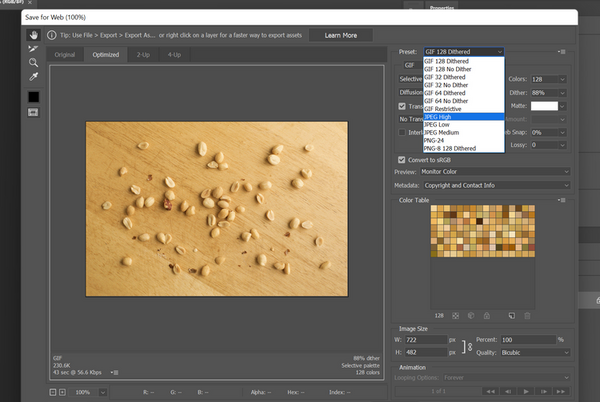The height and width of the screenshot is (402, 600).
Task: Jump to last animation frame
Action: click(x=561, y=391)
